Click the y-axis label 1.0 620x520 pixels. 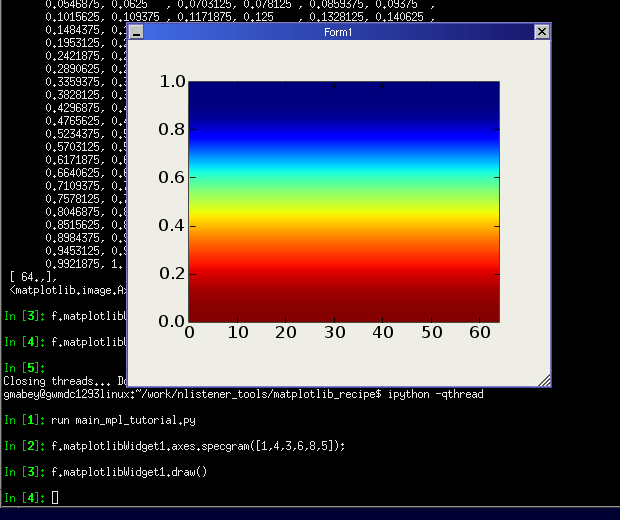point(172,81)
